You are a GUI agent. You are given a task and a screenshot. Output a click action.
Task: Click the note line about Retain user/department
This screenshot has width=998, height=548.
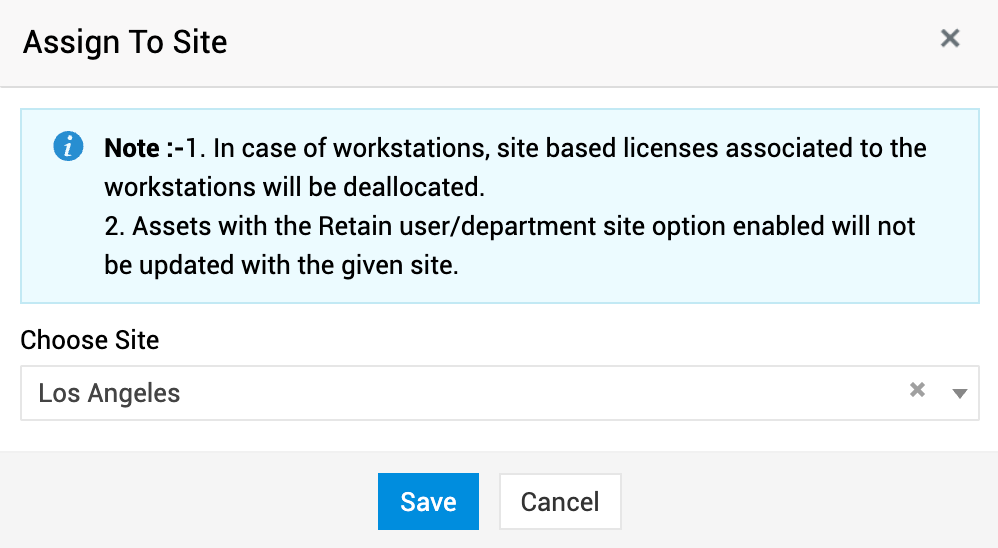tap(510, 227)
